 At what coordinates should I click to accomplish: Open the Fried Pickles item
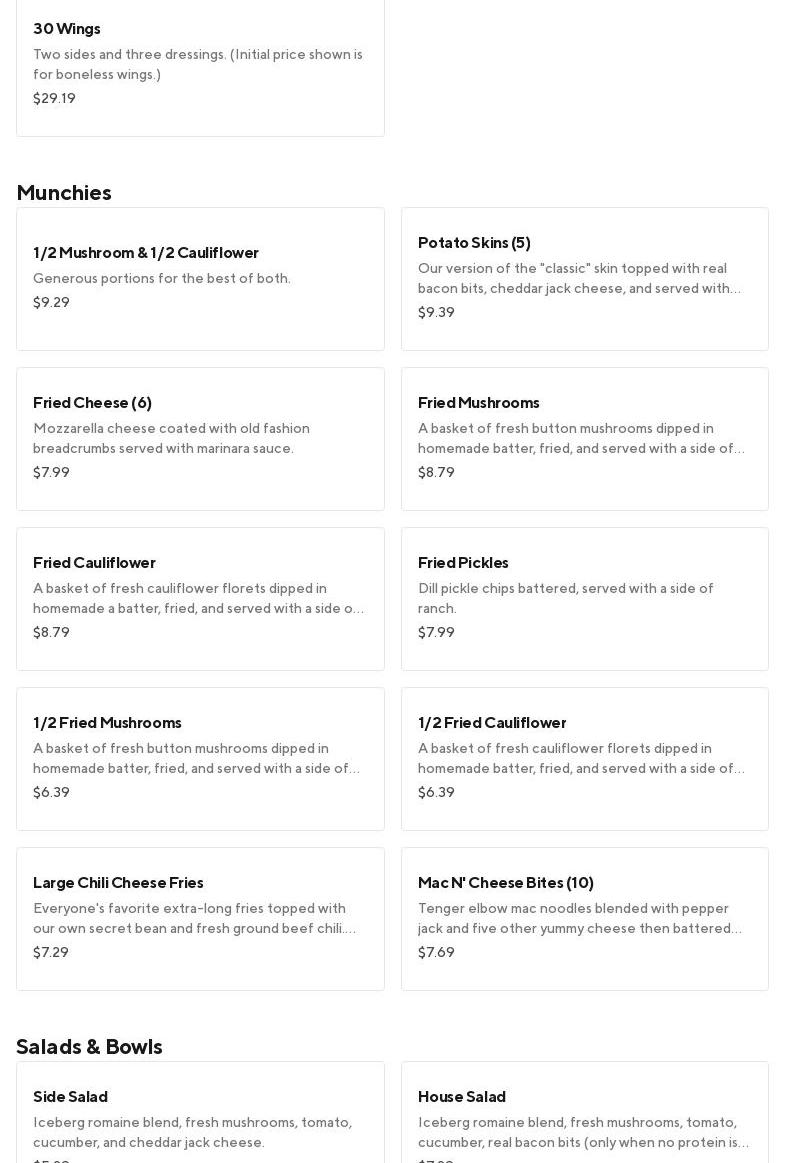point(584,598)
